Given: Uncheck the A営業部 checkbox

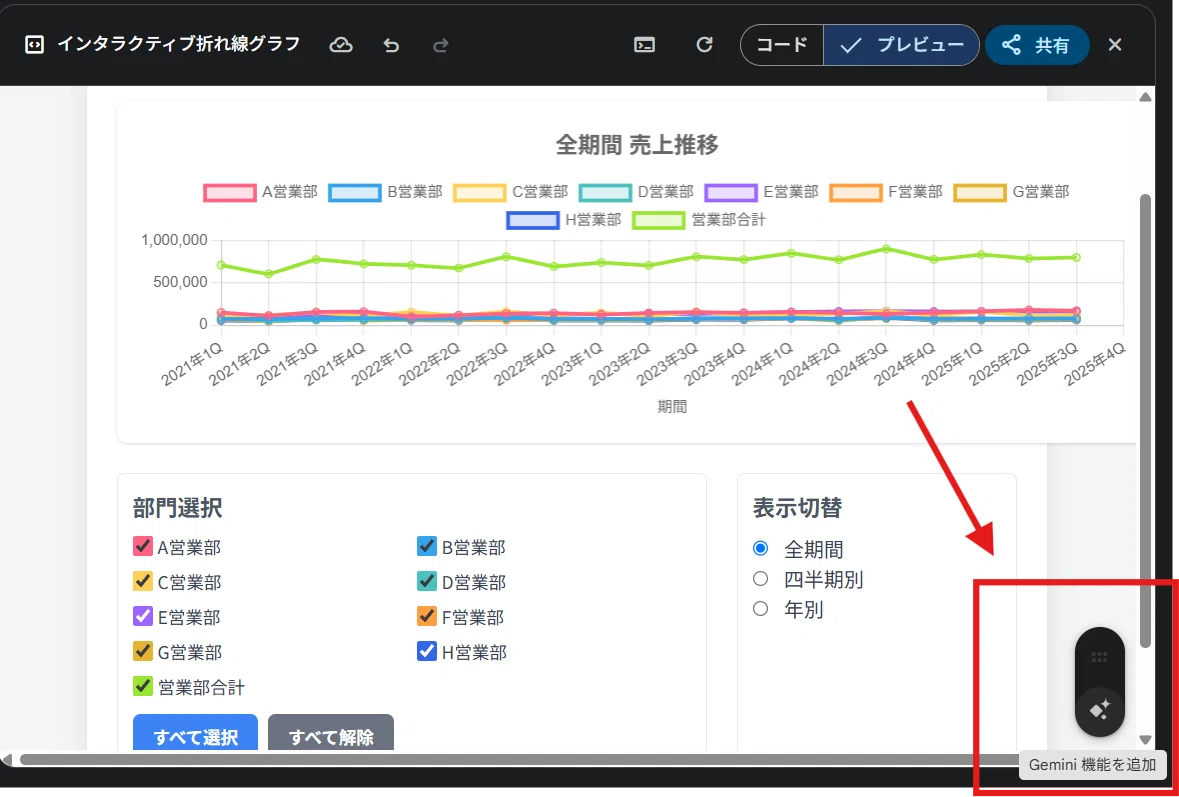Looking at the screenshot, I should (143, 547).
